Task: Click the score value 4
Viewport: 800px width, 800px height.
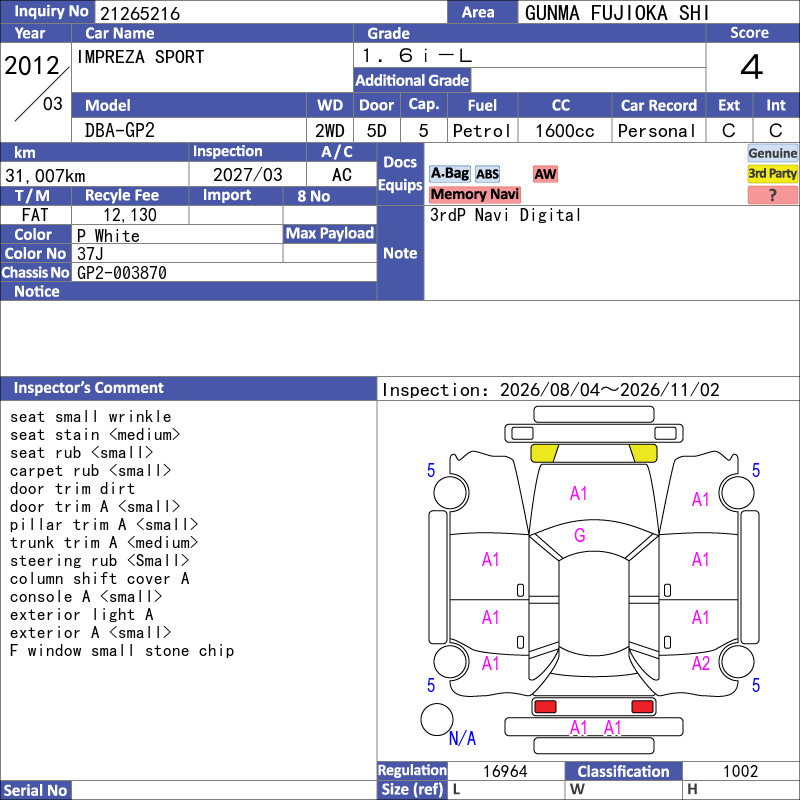Action: (752, 67)
